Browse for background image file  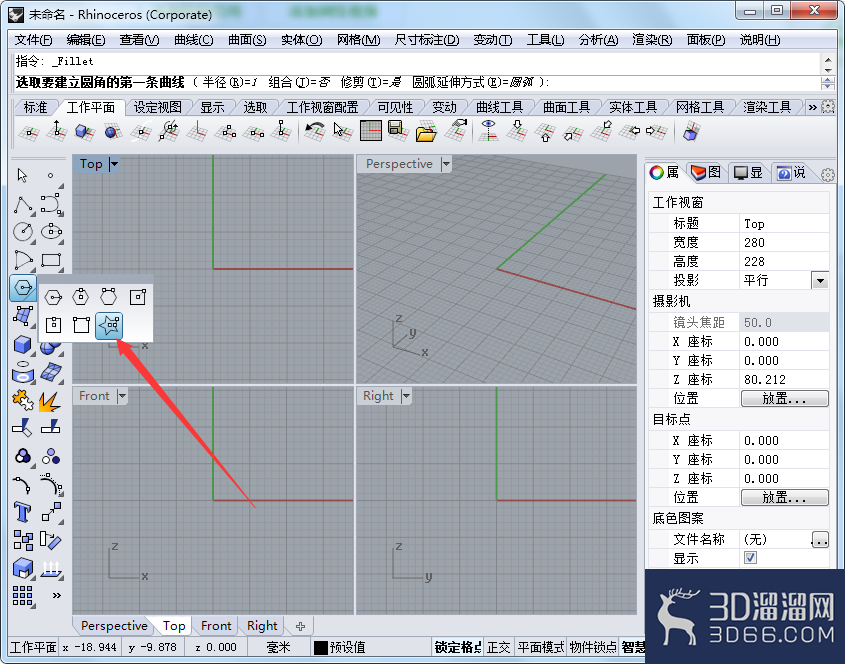pos(820,539)
